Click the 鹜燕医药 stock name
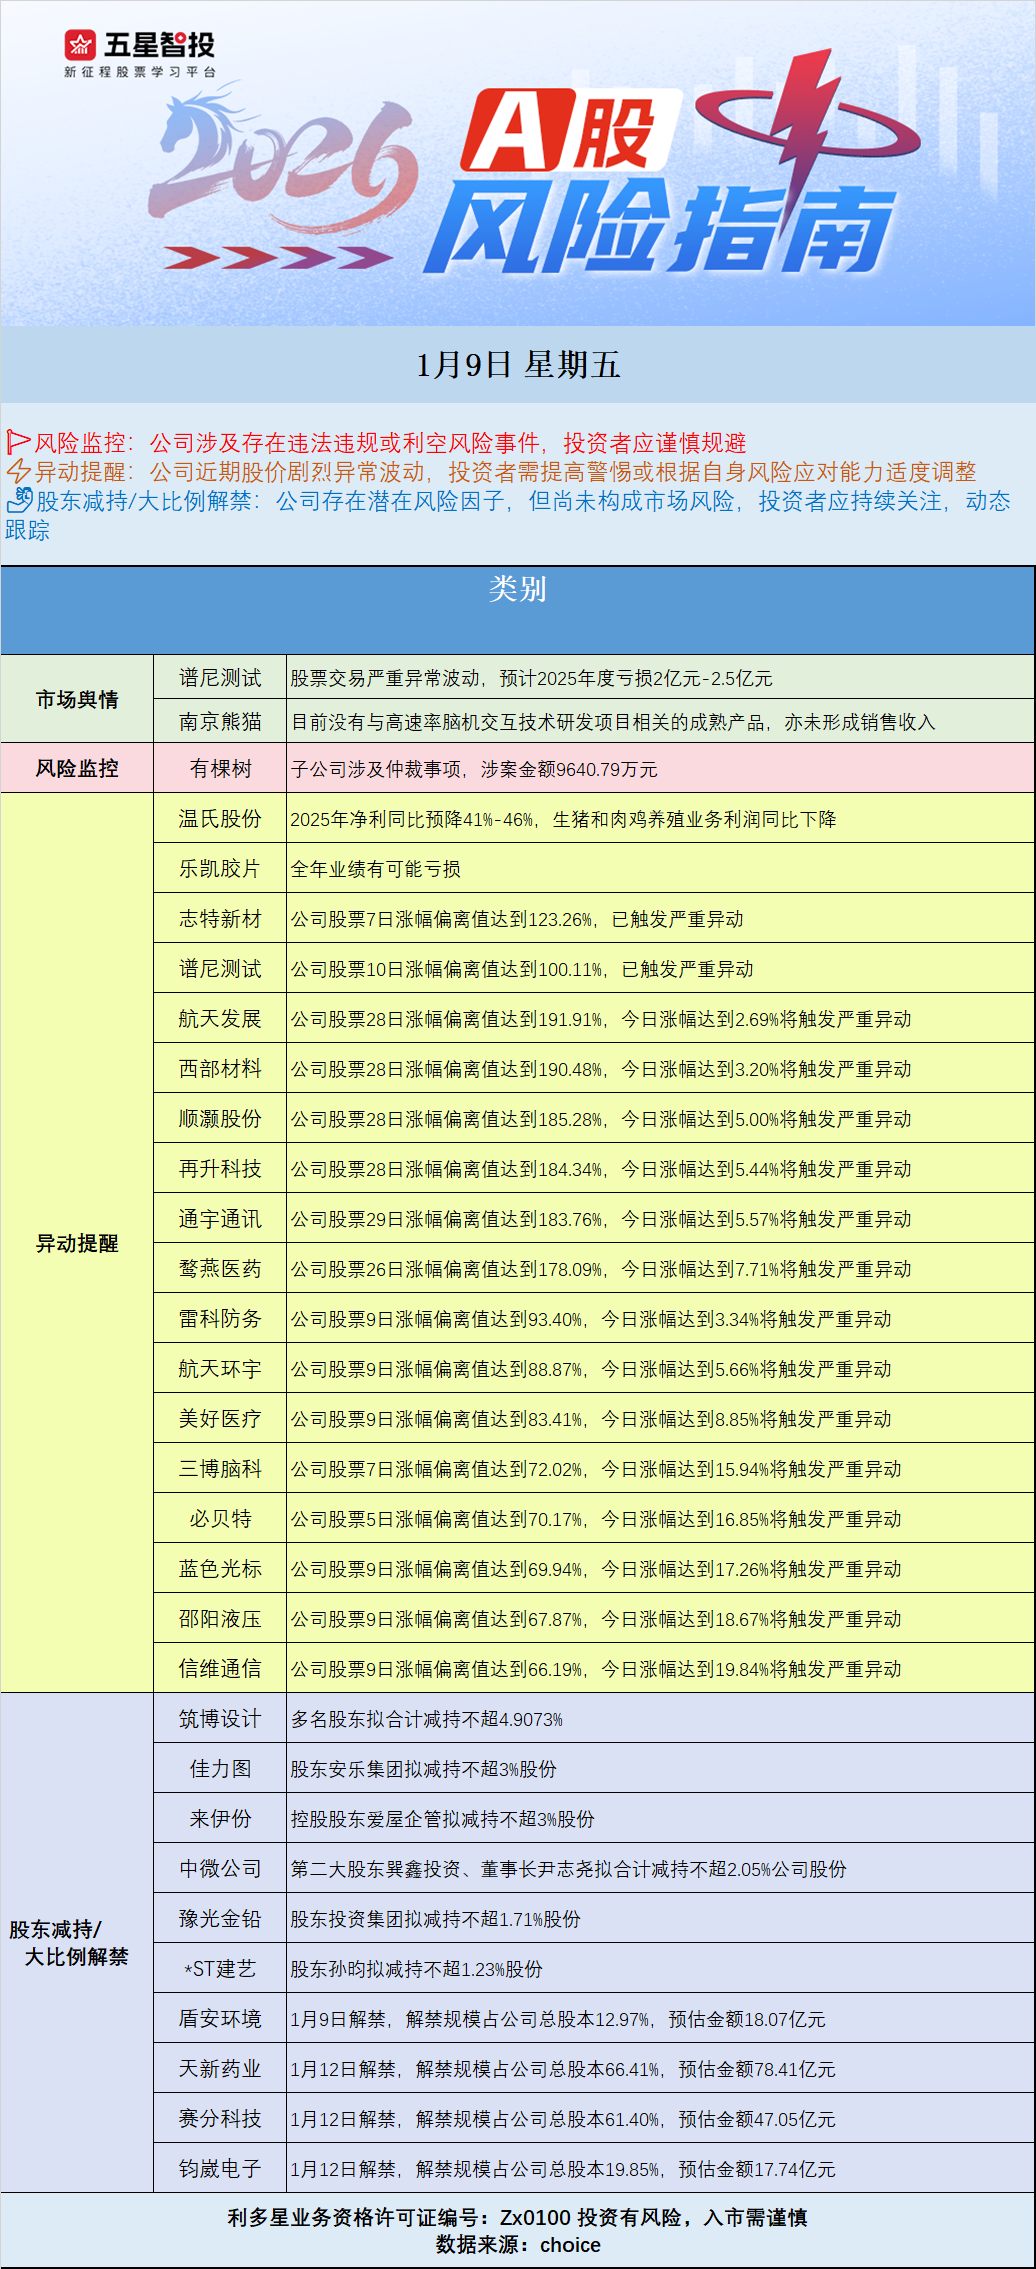 [220, 1268]
